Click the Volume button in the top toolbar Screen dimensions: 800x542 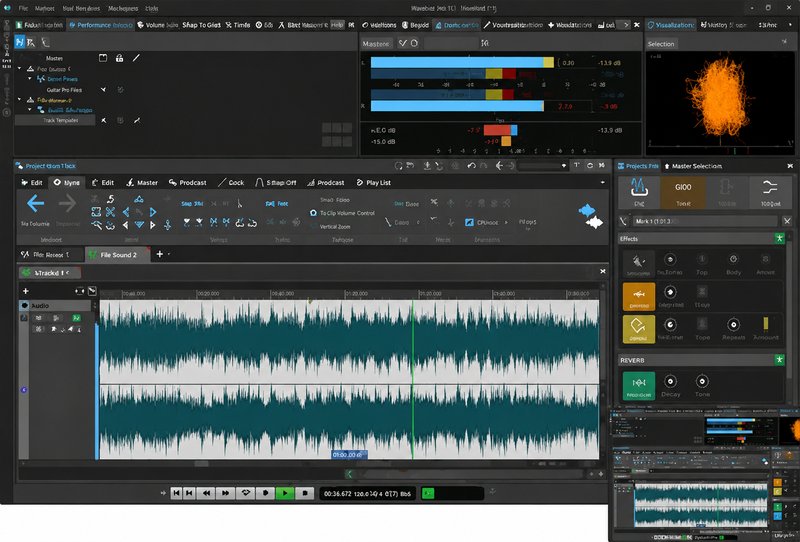click(x=158, y=25)
